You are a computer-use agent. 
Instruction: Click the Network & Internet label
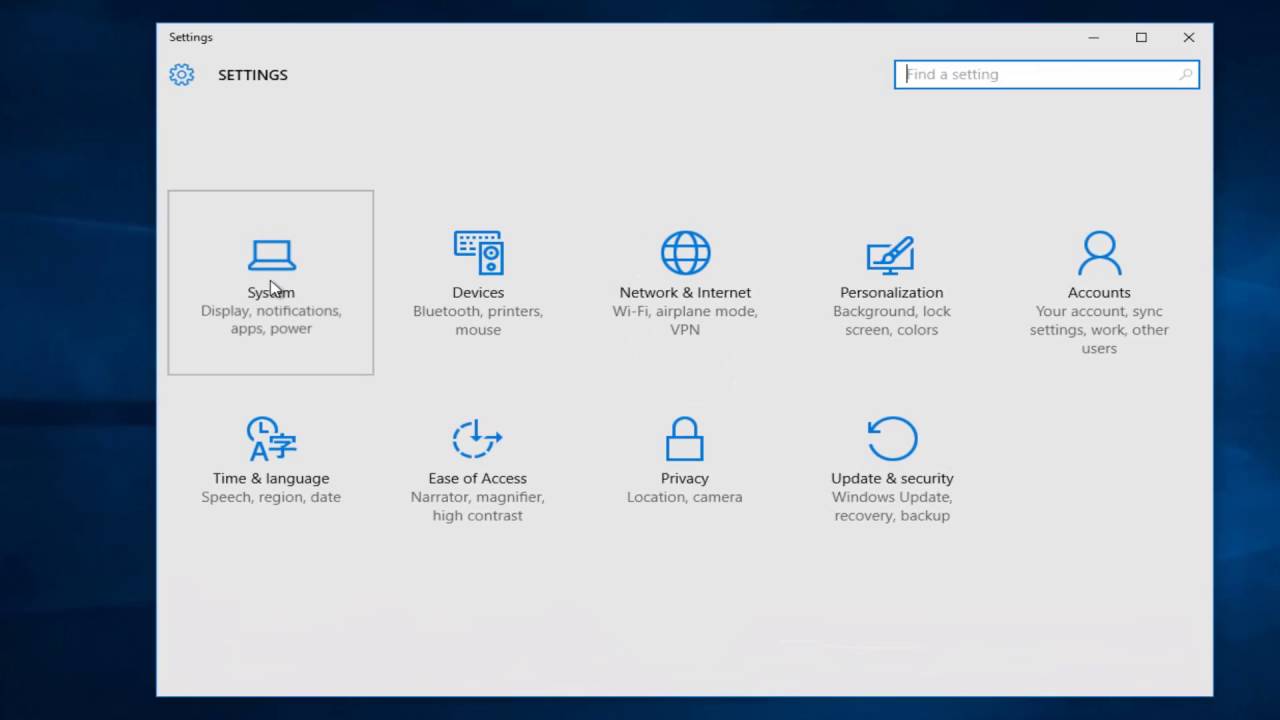pos(685,292)
